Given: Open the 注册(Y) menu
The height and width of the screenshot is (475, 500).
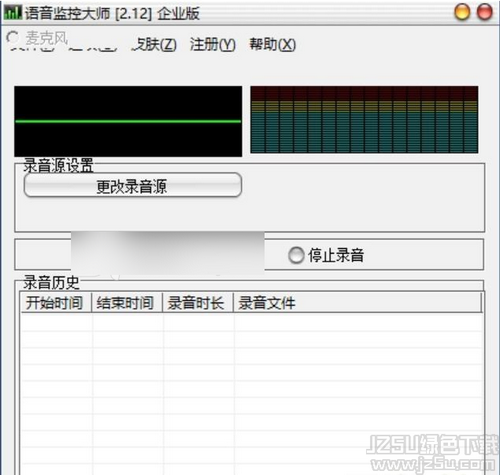Looking at the screenshot, I should 213,44.
